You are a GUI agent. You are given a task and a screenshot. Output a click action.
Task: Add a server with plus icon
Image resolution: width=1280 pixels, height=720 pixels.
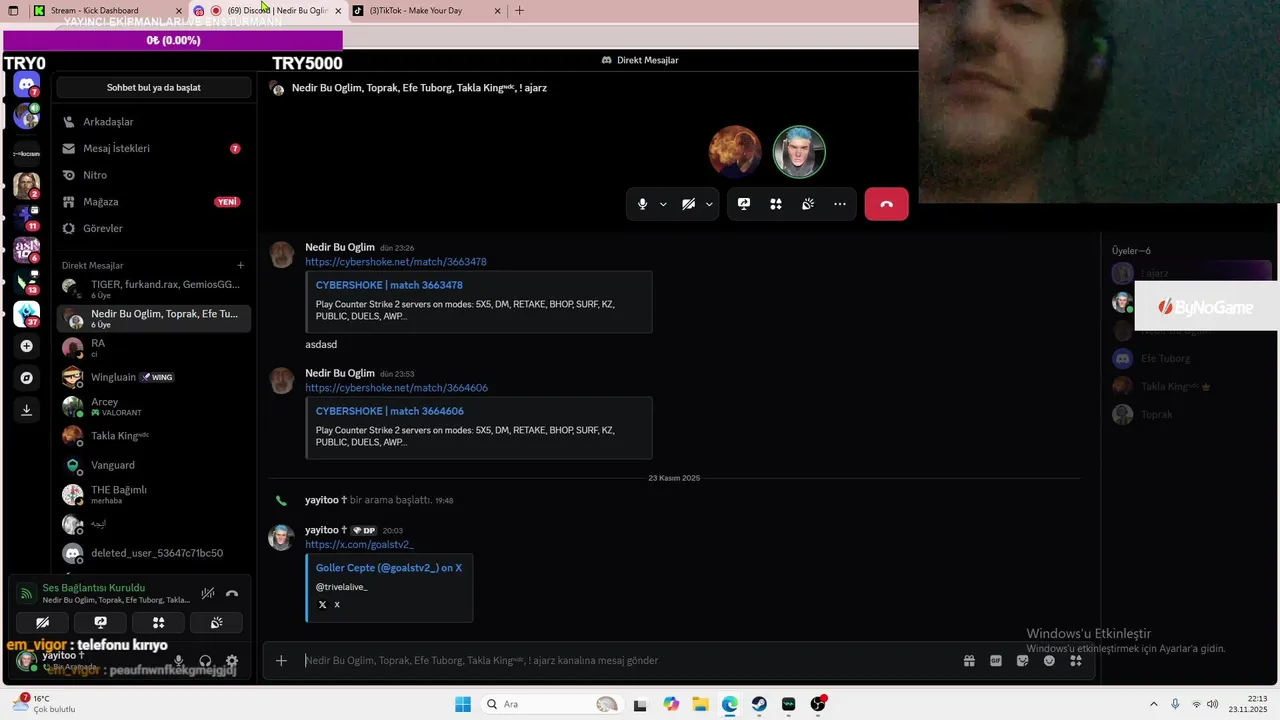pos(27,346)
